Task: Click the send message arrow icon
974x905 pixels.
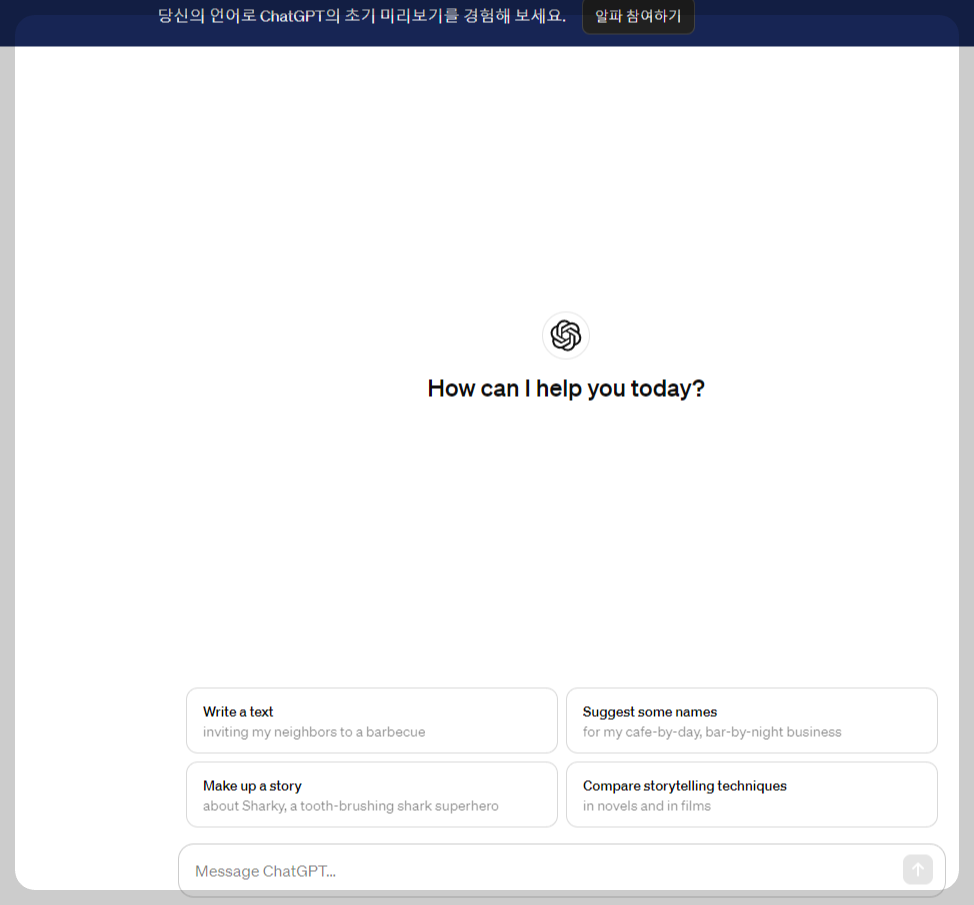Action: 917,869
